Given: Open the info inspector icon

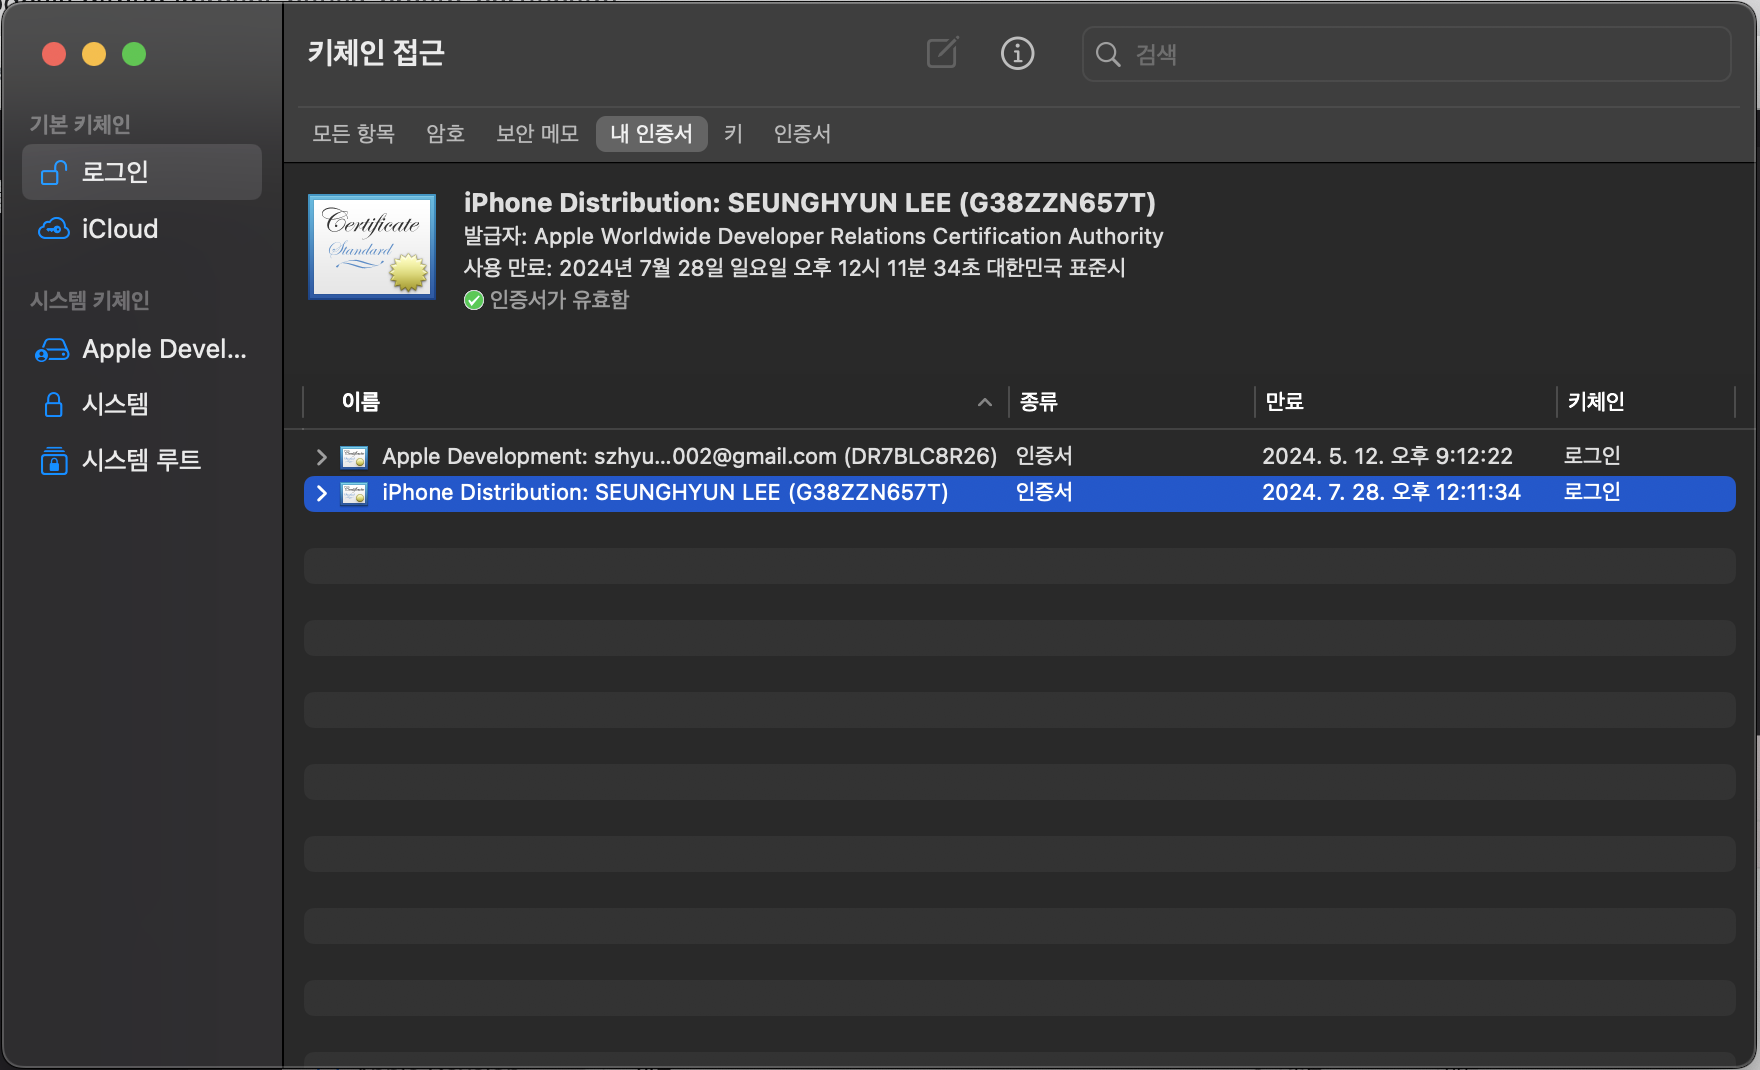Looking at the screenshot, I should (1017, 53).
